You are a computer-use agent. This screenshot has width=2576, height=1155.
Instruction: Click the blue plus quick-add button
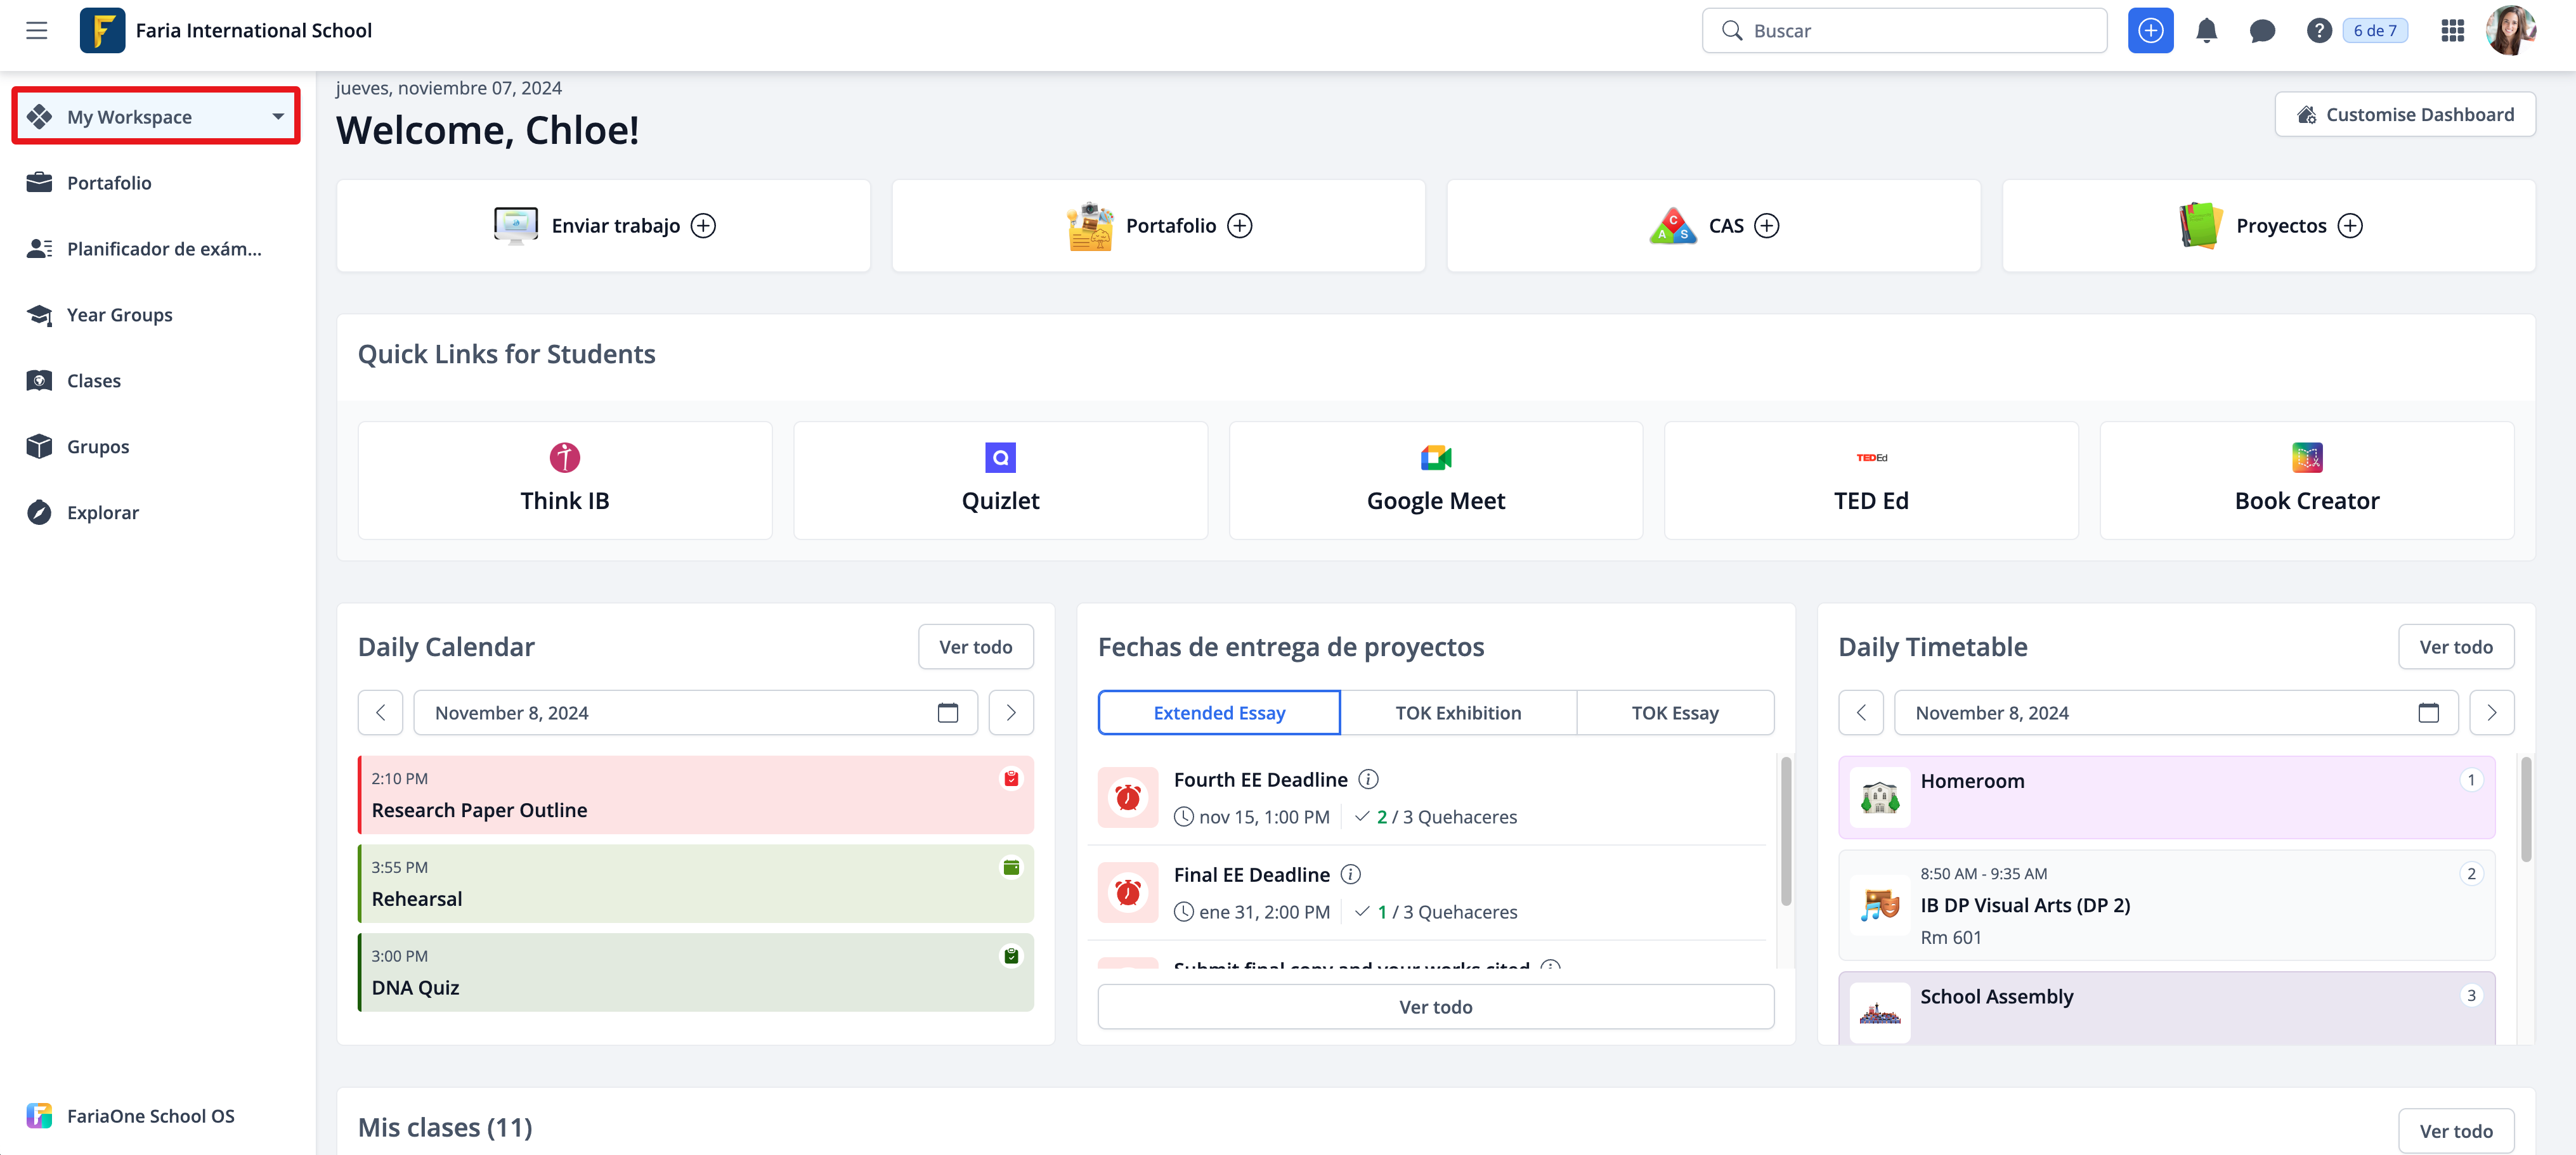pos(2150,31)
